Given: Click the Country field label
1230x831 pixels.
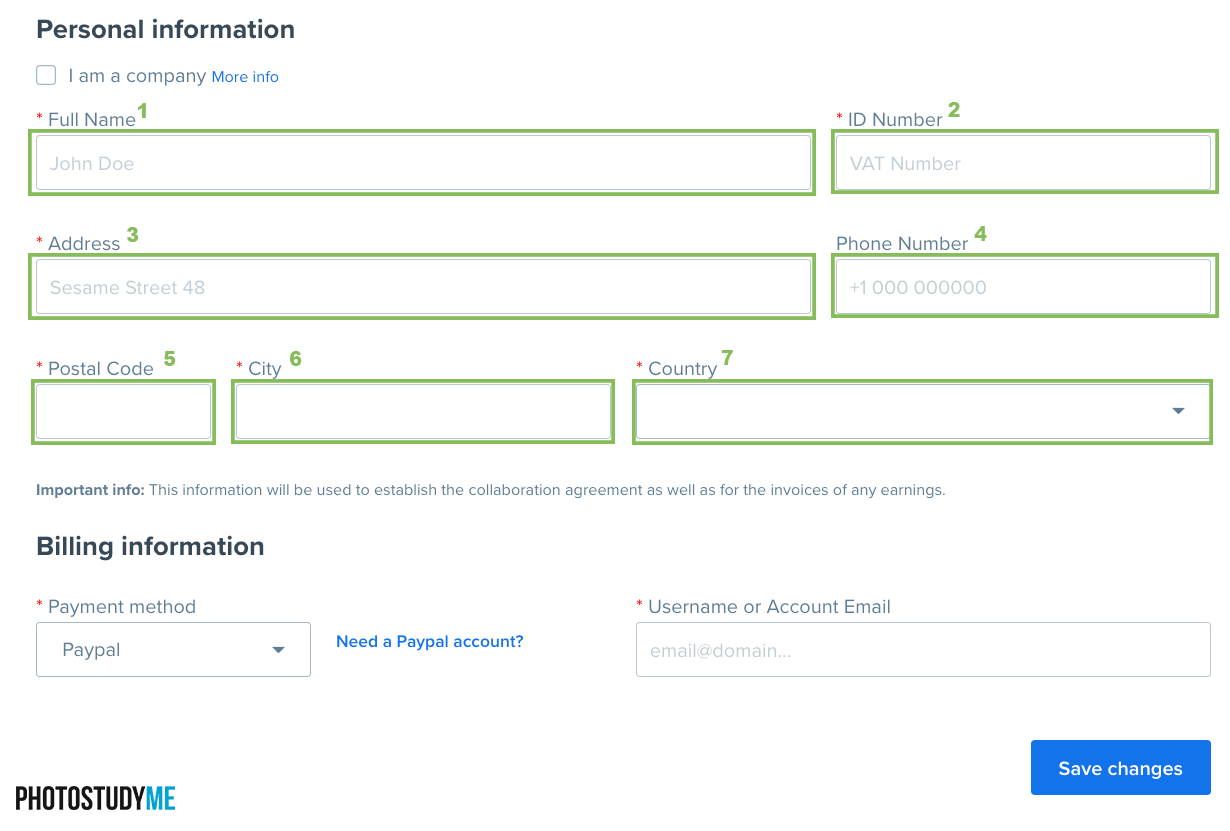Looking at the screenshot, I should point(683,369).
